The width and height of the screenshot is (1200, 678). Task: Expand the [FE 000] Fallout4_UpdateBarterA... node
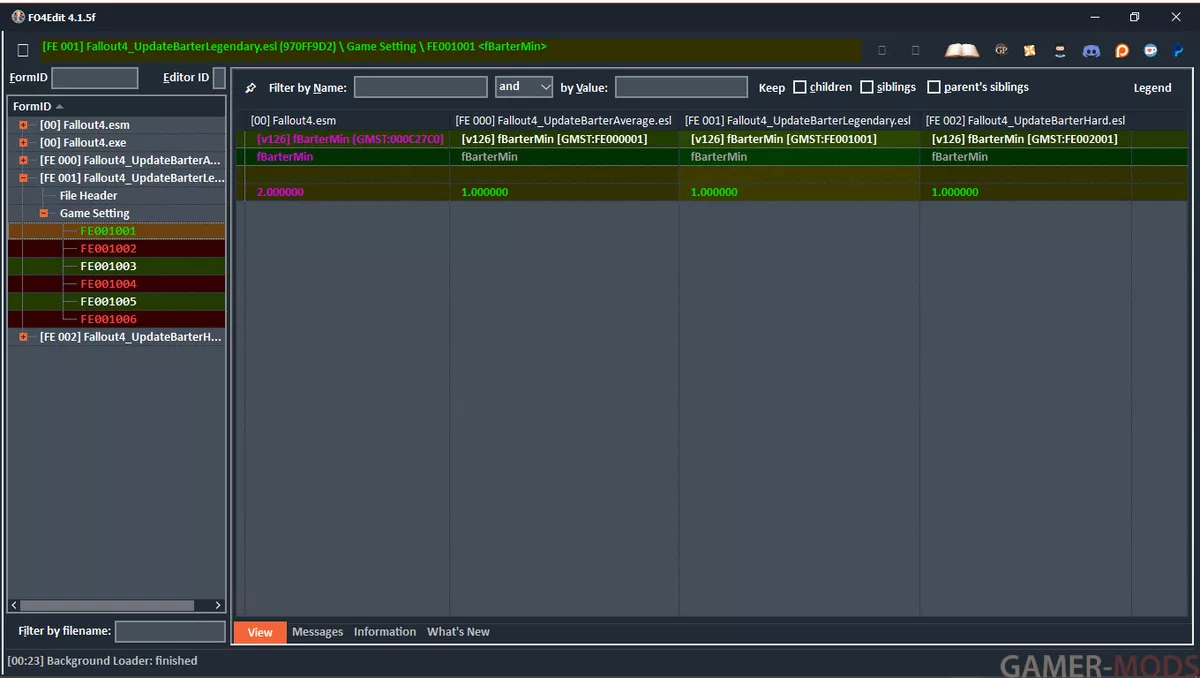(x=23, y=160)
